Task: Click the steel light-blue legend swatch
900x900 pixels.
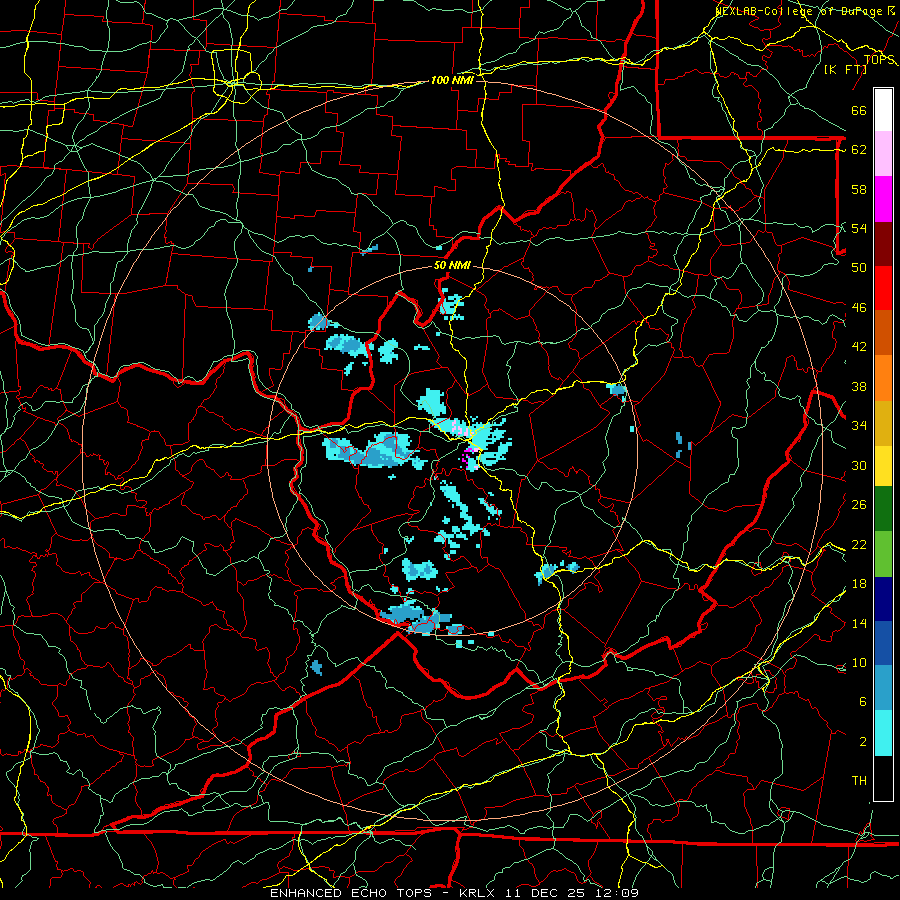Action: pos(883,688)
